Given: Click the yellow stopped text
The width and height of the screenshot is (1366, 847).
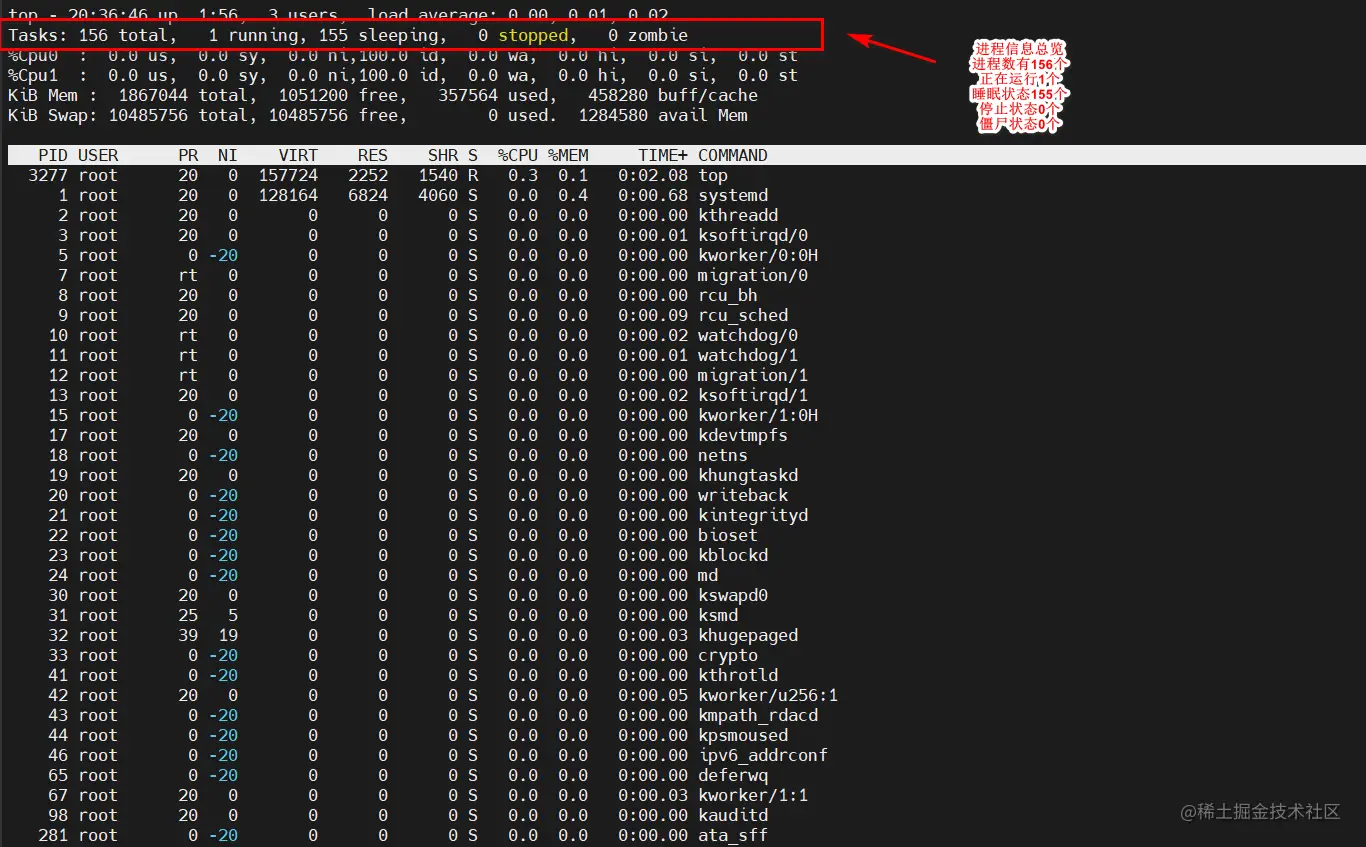Looking at the screenshot, I should [533, 35].
